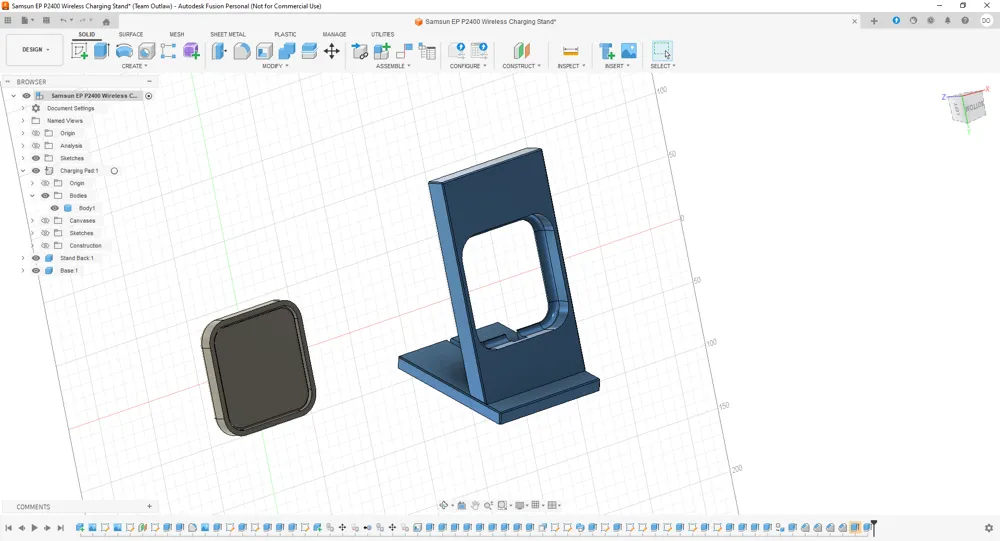
Task: Click the Configuration table icon
Action: pyautogui.click(x=479, y=51)
